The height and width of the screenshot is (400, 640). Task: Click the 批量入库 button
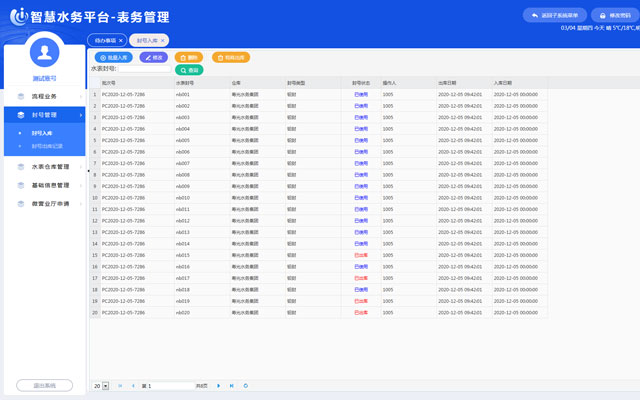coord(114,58)
